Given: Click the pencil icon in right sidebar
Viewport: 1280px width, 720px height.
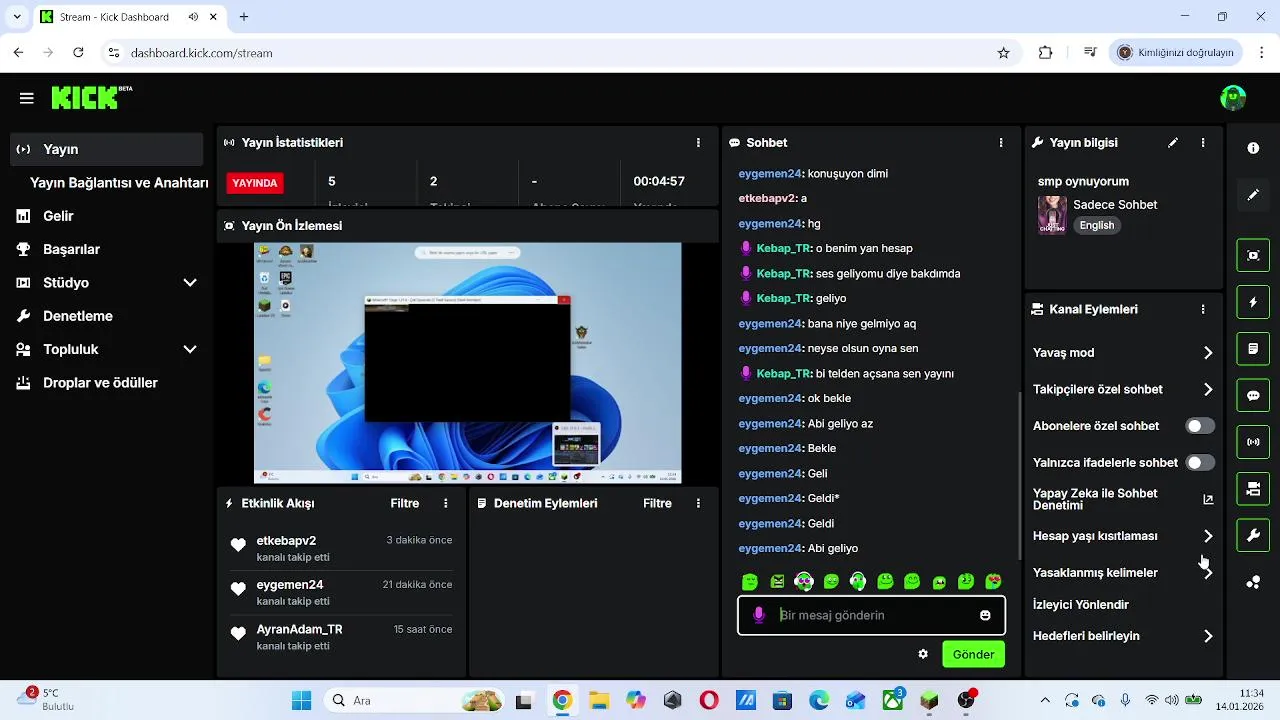Looking at the screenshot, I should point(1253,195).
